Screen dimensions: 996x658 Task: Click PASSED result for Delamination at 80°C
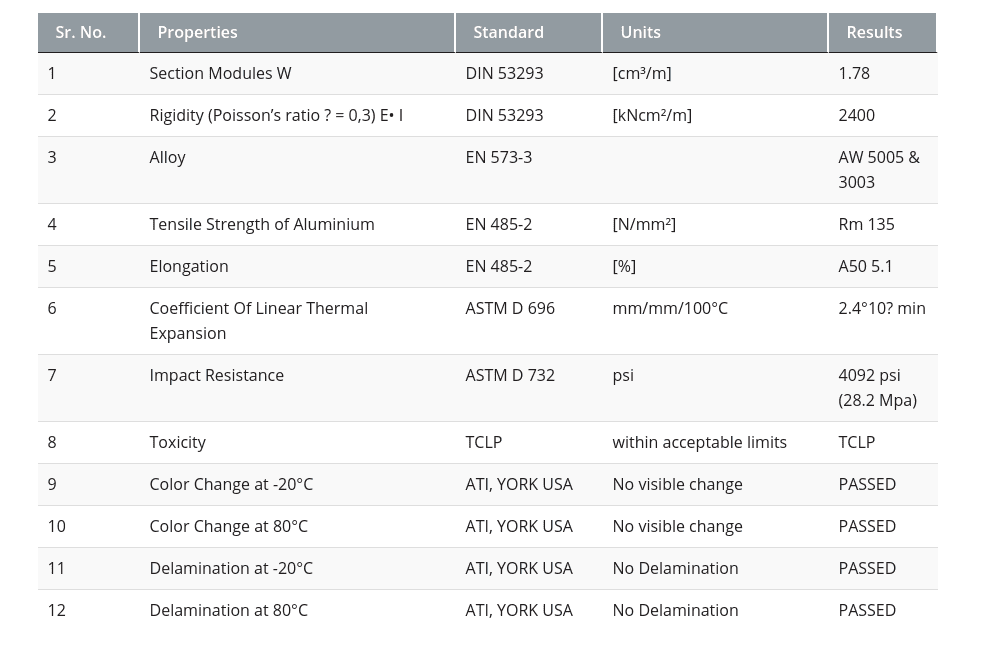point(867,610)
